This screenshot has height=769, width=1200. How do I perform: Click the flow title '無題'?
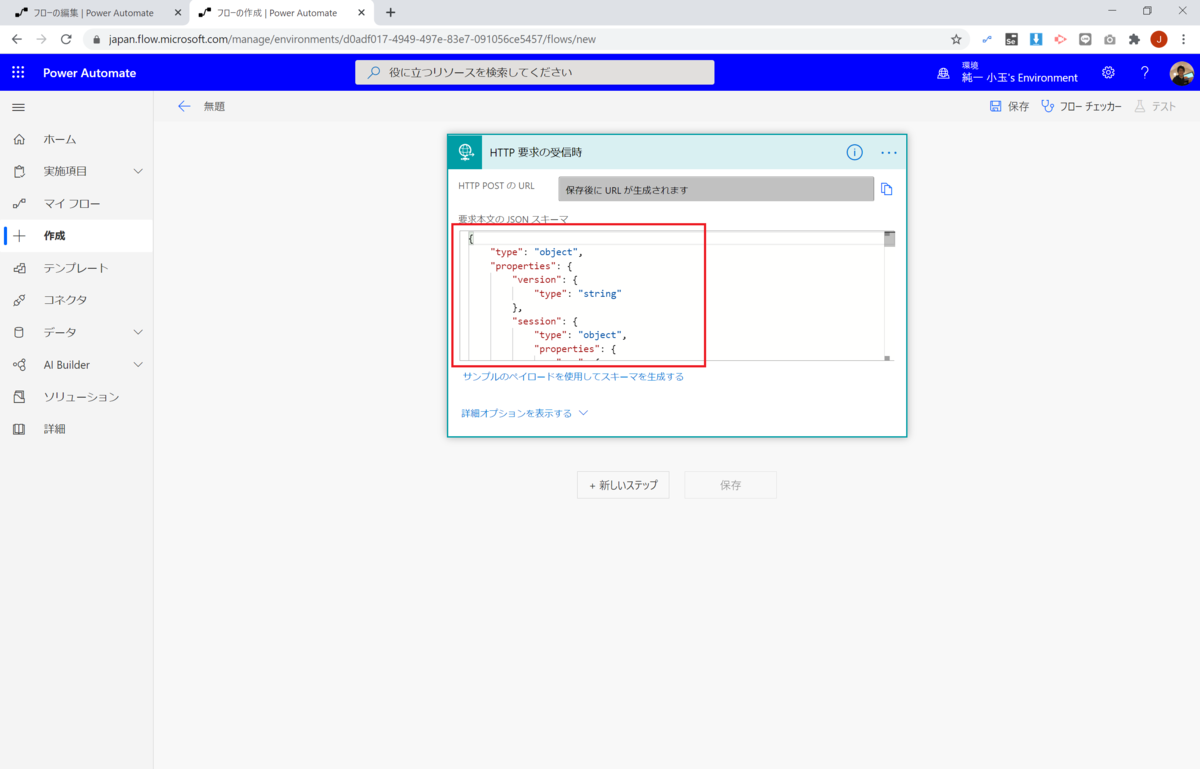point(214,106)
